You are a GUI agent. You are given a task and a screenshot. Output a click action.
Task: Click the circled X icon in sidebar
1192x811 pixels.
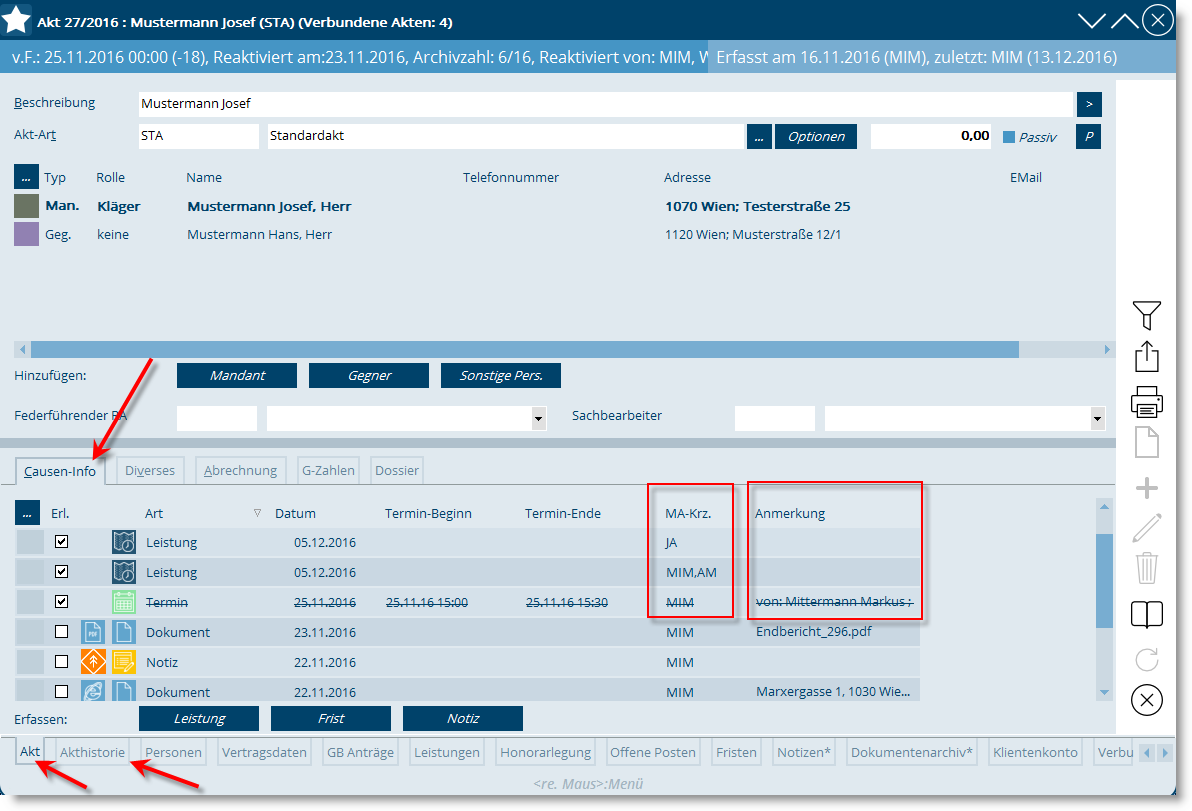tap(1146, 700)
